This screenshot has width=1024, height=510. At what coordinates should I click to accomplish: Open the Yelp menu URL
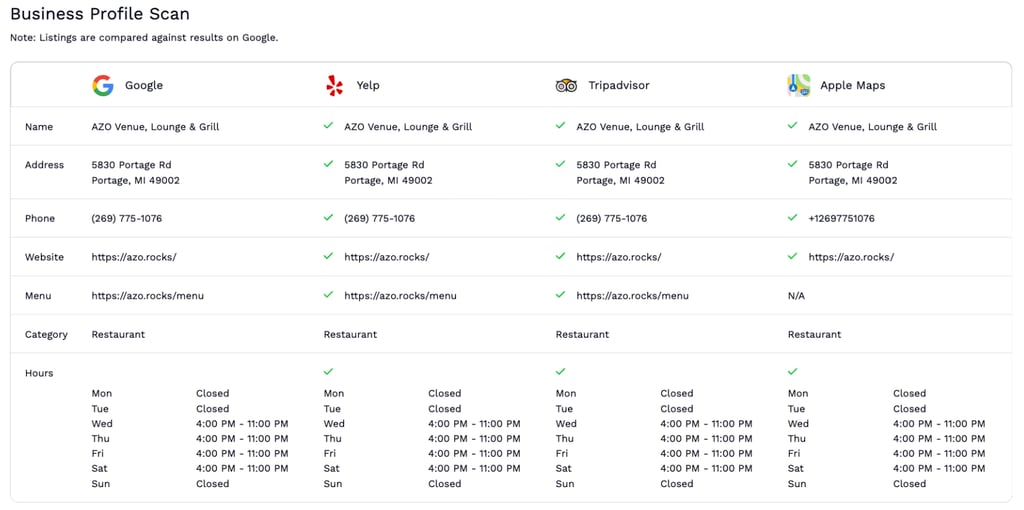[400, 296]
